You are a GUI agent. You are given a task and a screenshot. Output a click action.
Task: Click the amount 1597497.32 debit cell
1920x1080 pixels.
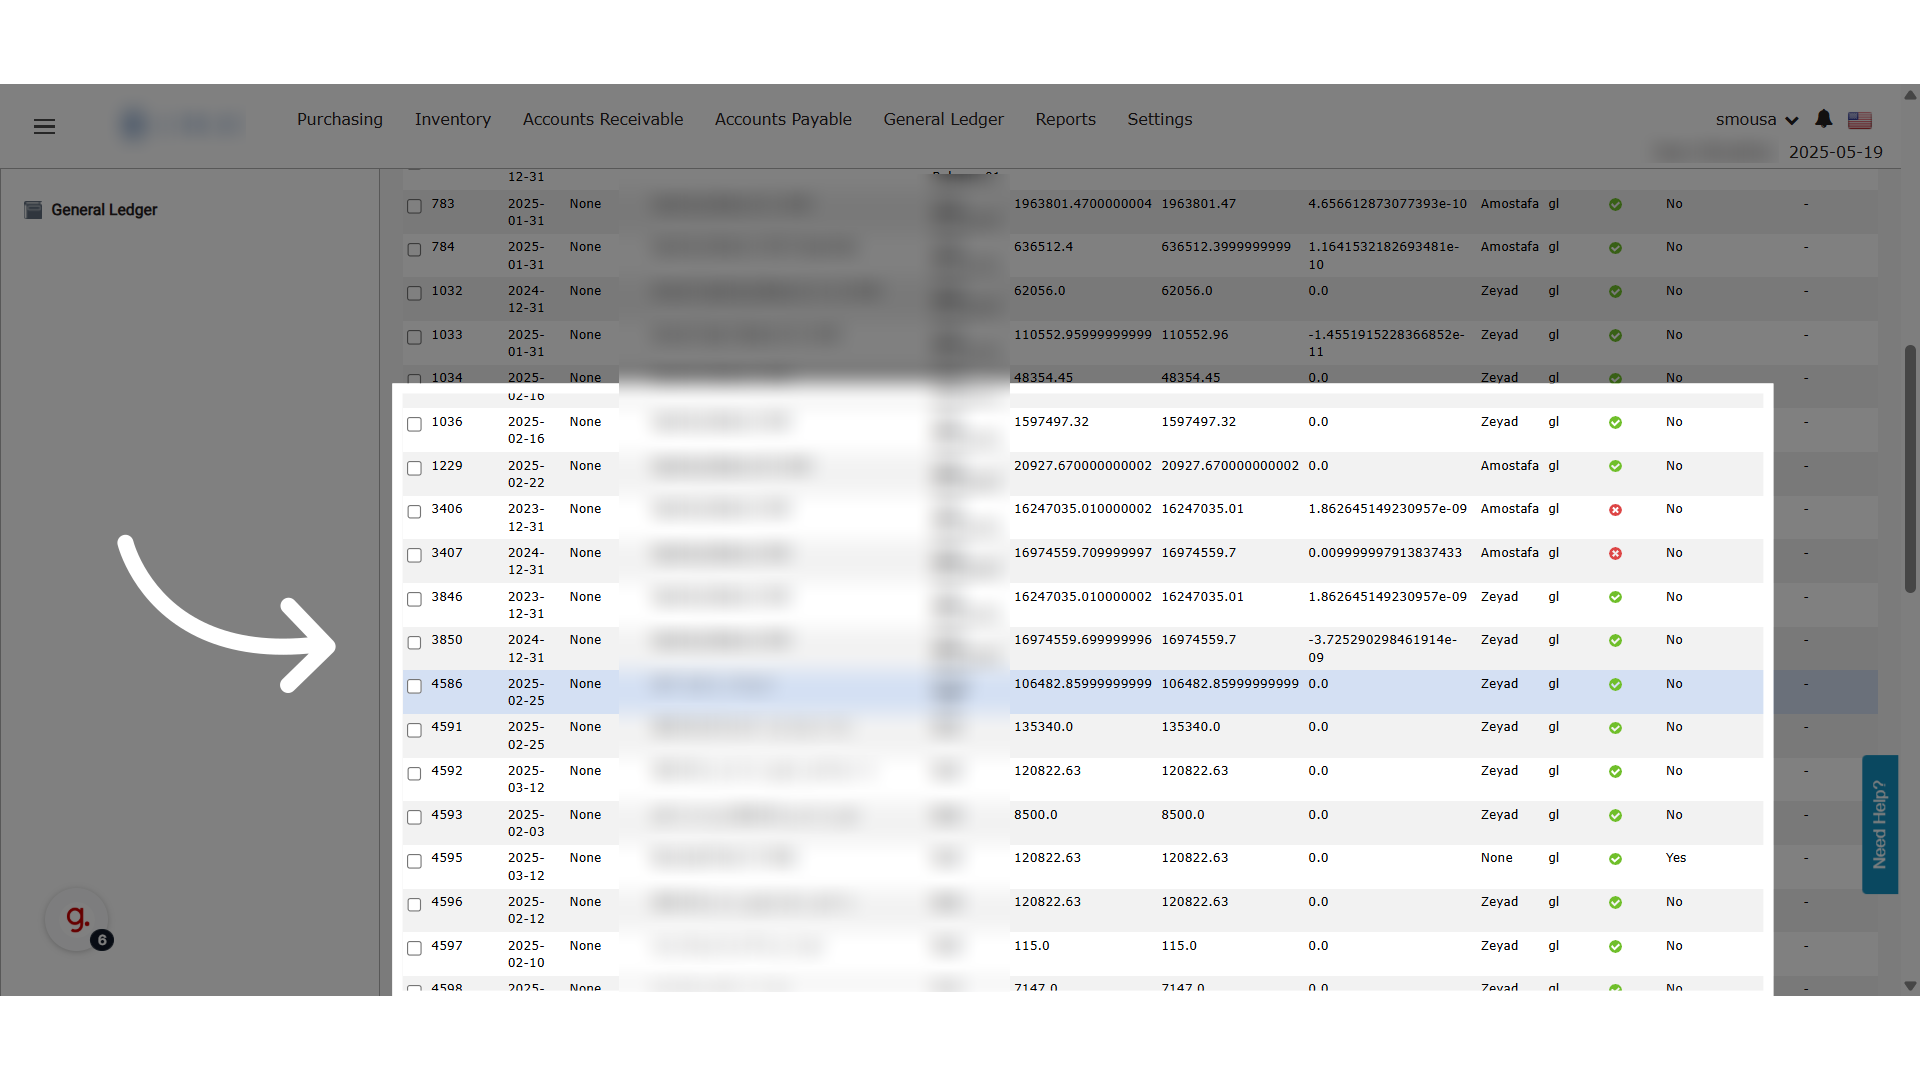[1051, 422]
